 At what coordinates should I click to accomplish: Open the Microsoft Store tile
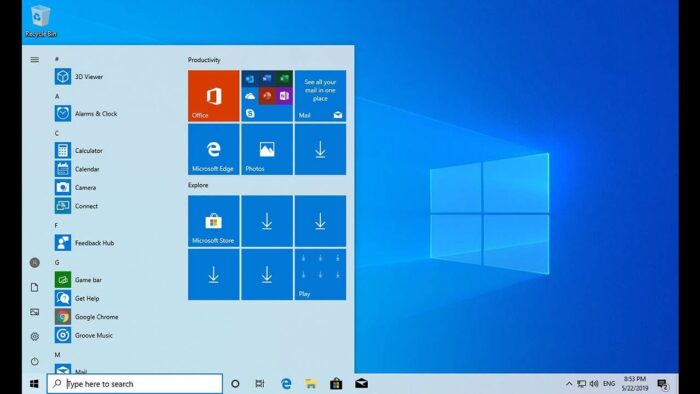pos(213,221)
